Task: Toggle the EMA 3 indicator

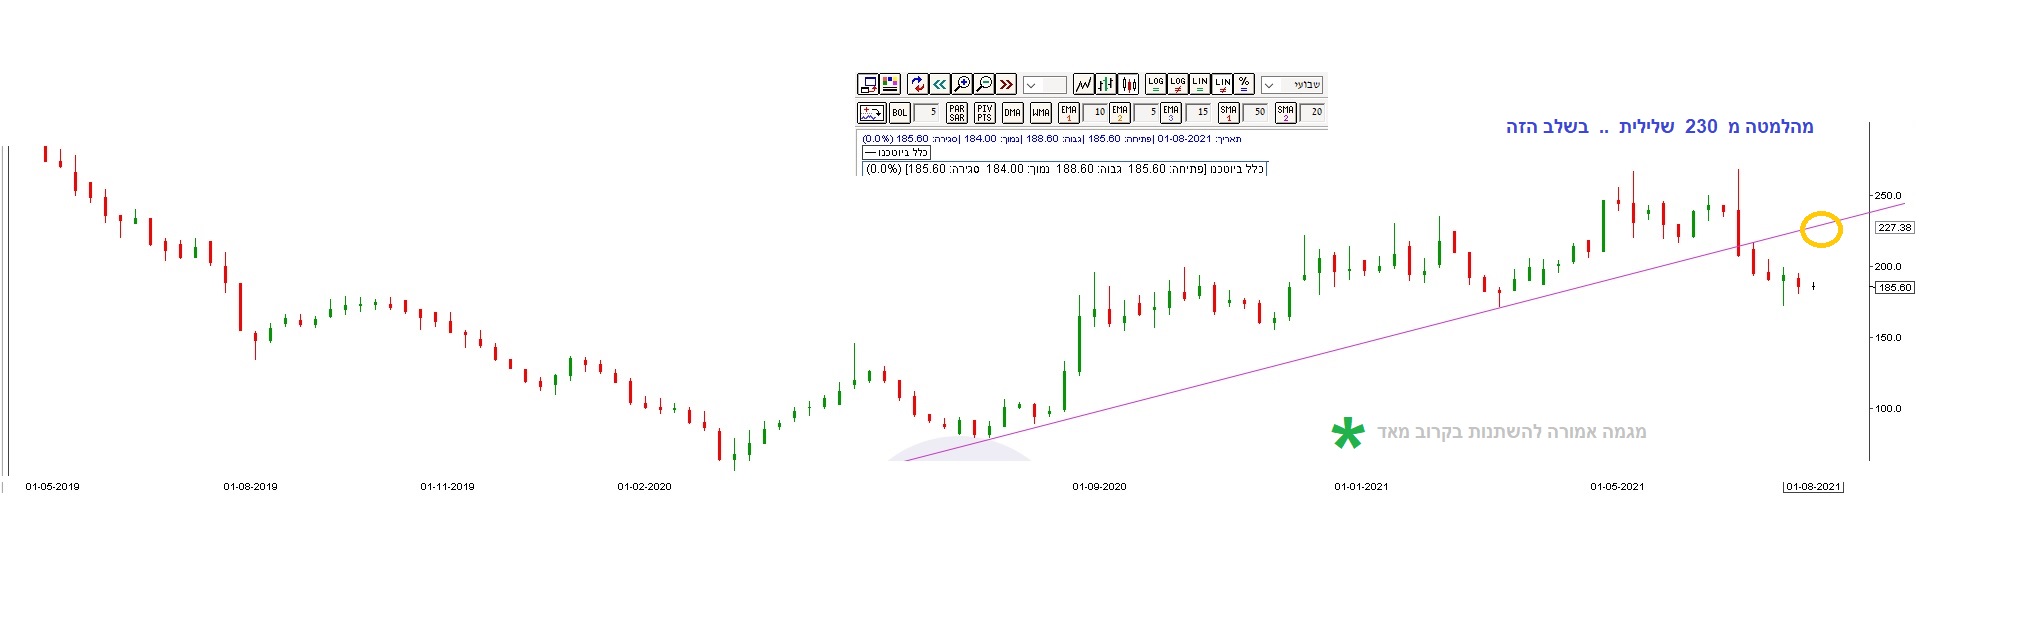Action: [1171, 113]
